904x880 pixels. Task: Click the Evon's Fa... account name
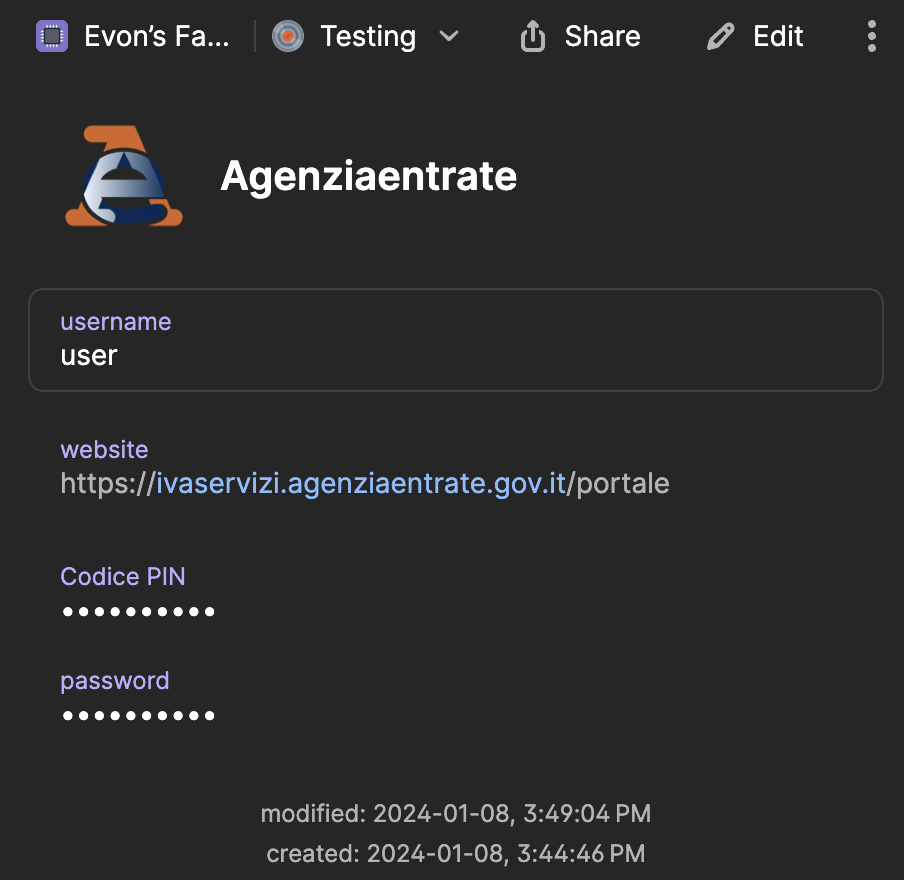(157, 37)
